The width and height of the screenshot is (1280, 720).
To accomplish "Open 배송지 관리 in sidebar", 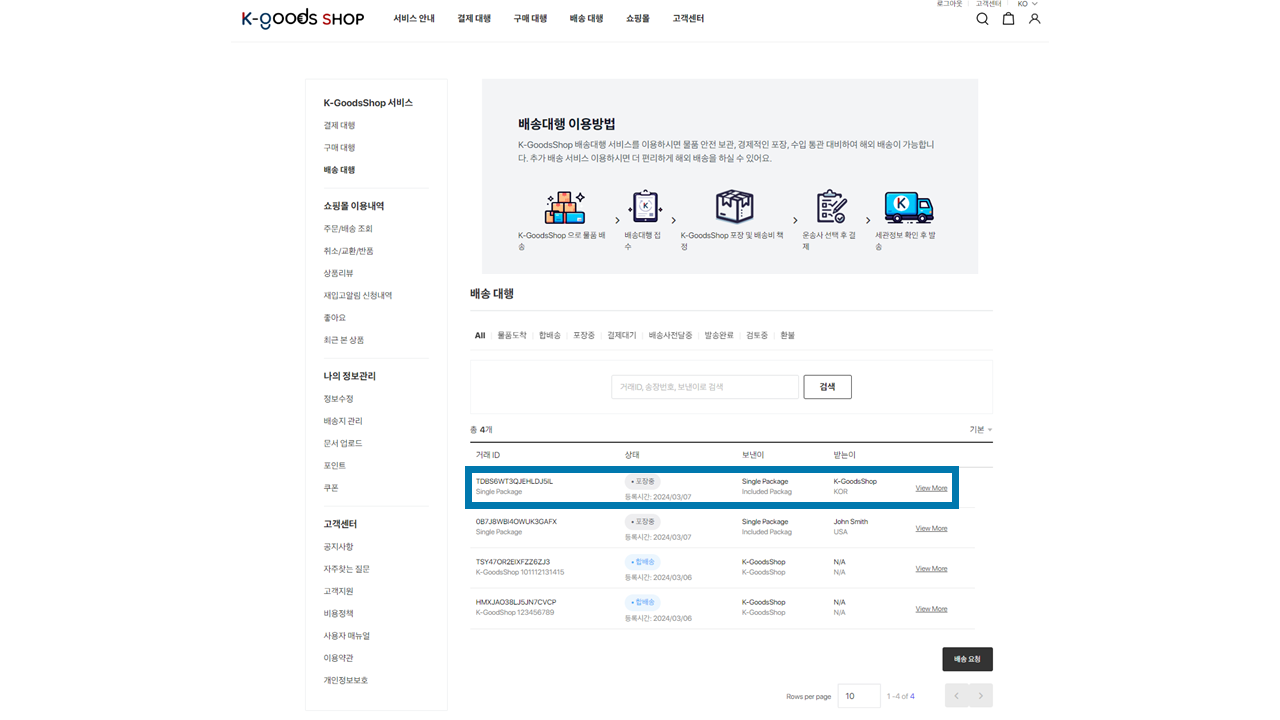I will (x=343, y=421).
